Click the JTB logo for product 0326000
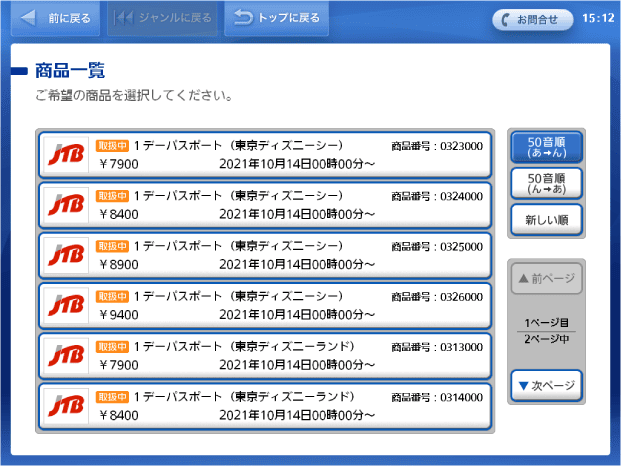This screenshot has height=466, width=621. pyautogui.click(x=66, y=306)
